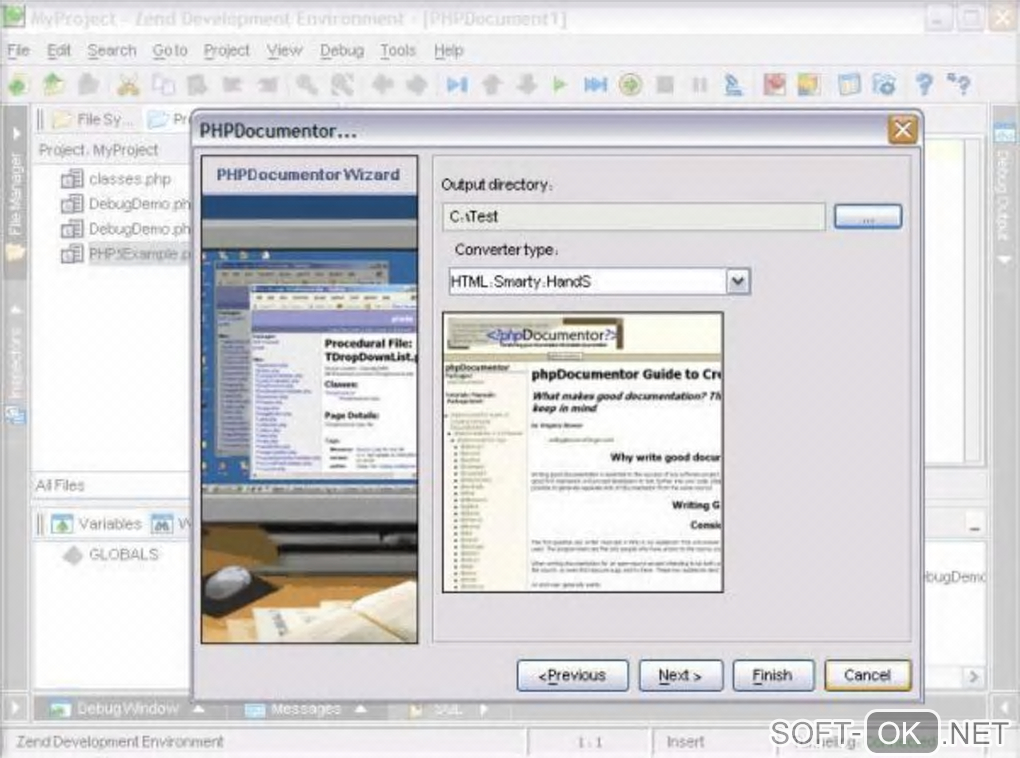Click the context help arrow-question icon

pyautogui.click(x=959, y=85)
